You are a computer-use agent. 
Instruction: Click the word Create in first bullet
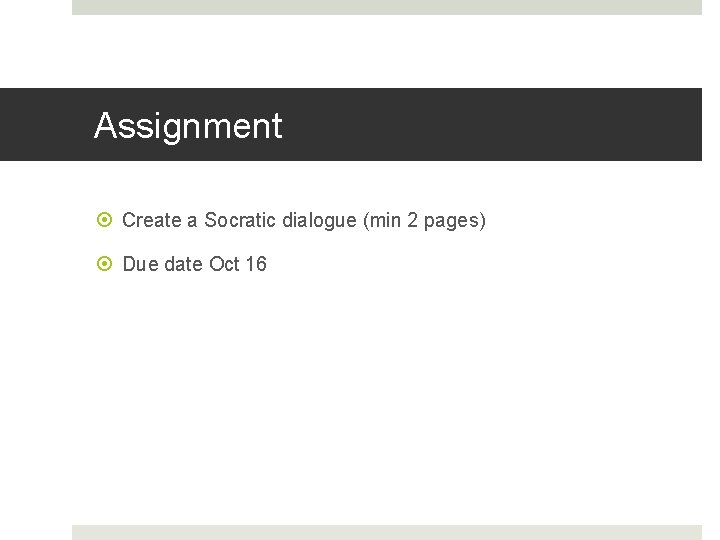pos(152,220)
